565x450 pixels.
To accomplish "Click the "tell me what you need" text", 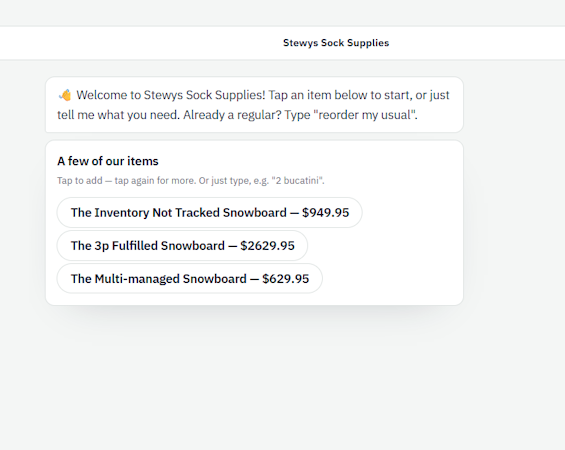I will click(x=117, y=115).
